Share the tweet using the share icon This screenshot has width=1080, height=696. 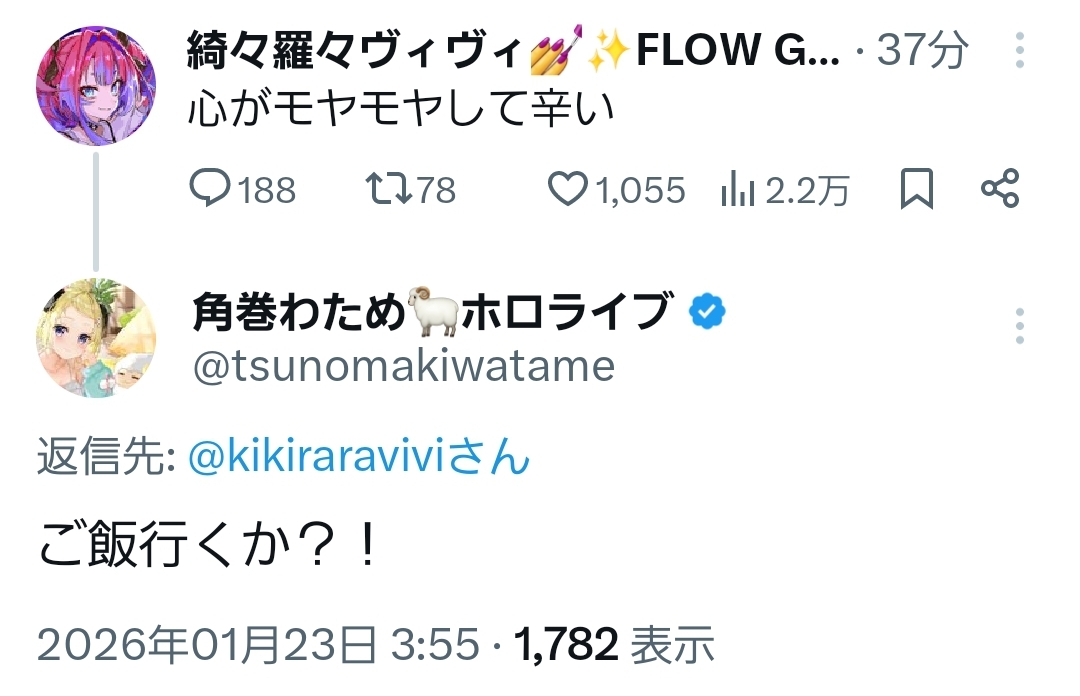pos(999,189)
